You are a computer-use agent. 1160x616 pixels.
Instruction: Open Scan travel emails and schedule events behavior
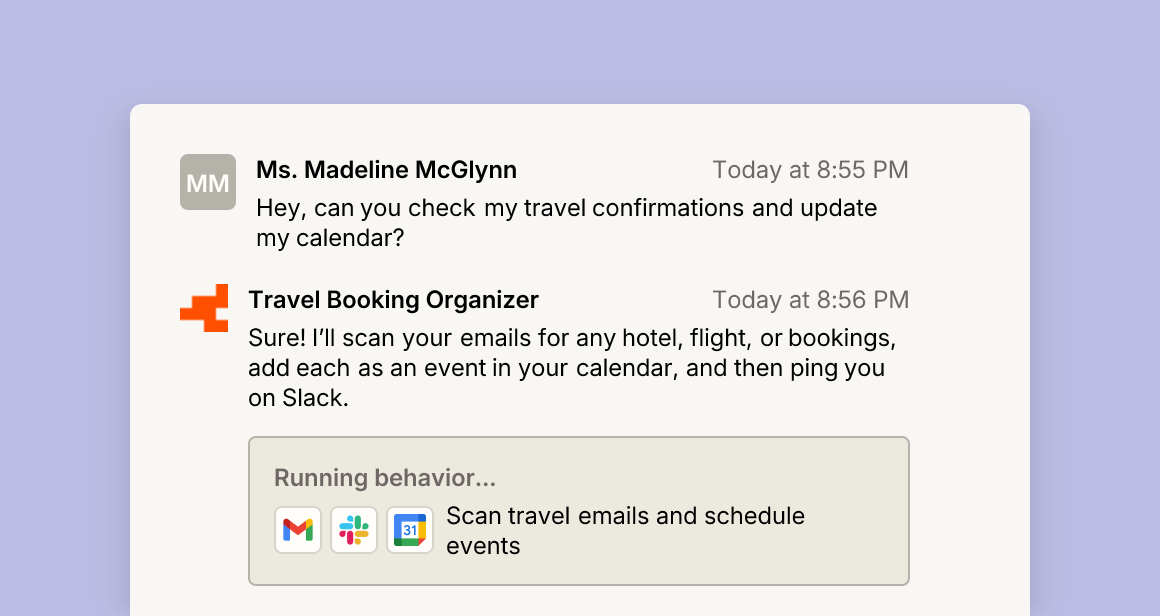[x=625, y=530]
